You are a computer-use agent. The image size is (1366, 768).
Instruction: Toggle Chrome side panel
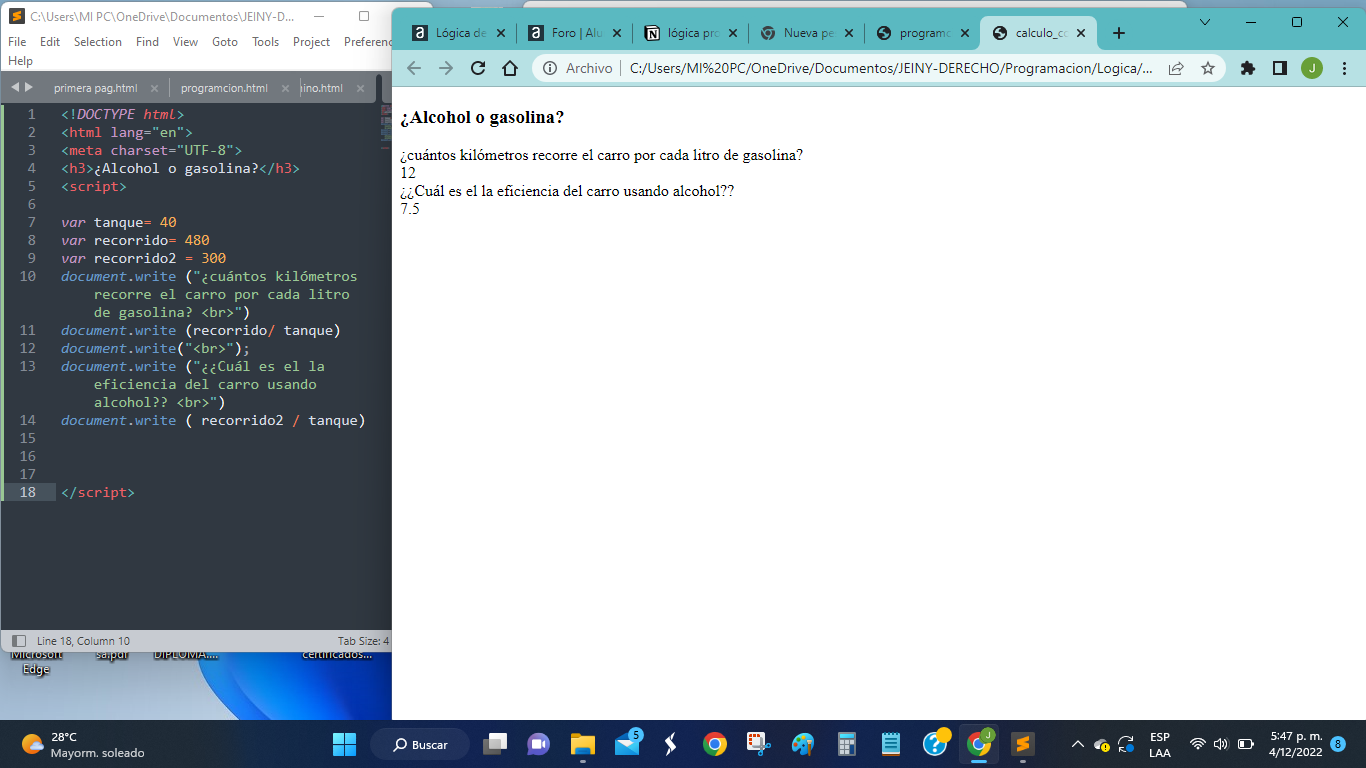pos(1279,68)
